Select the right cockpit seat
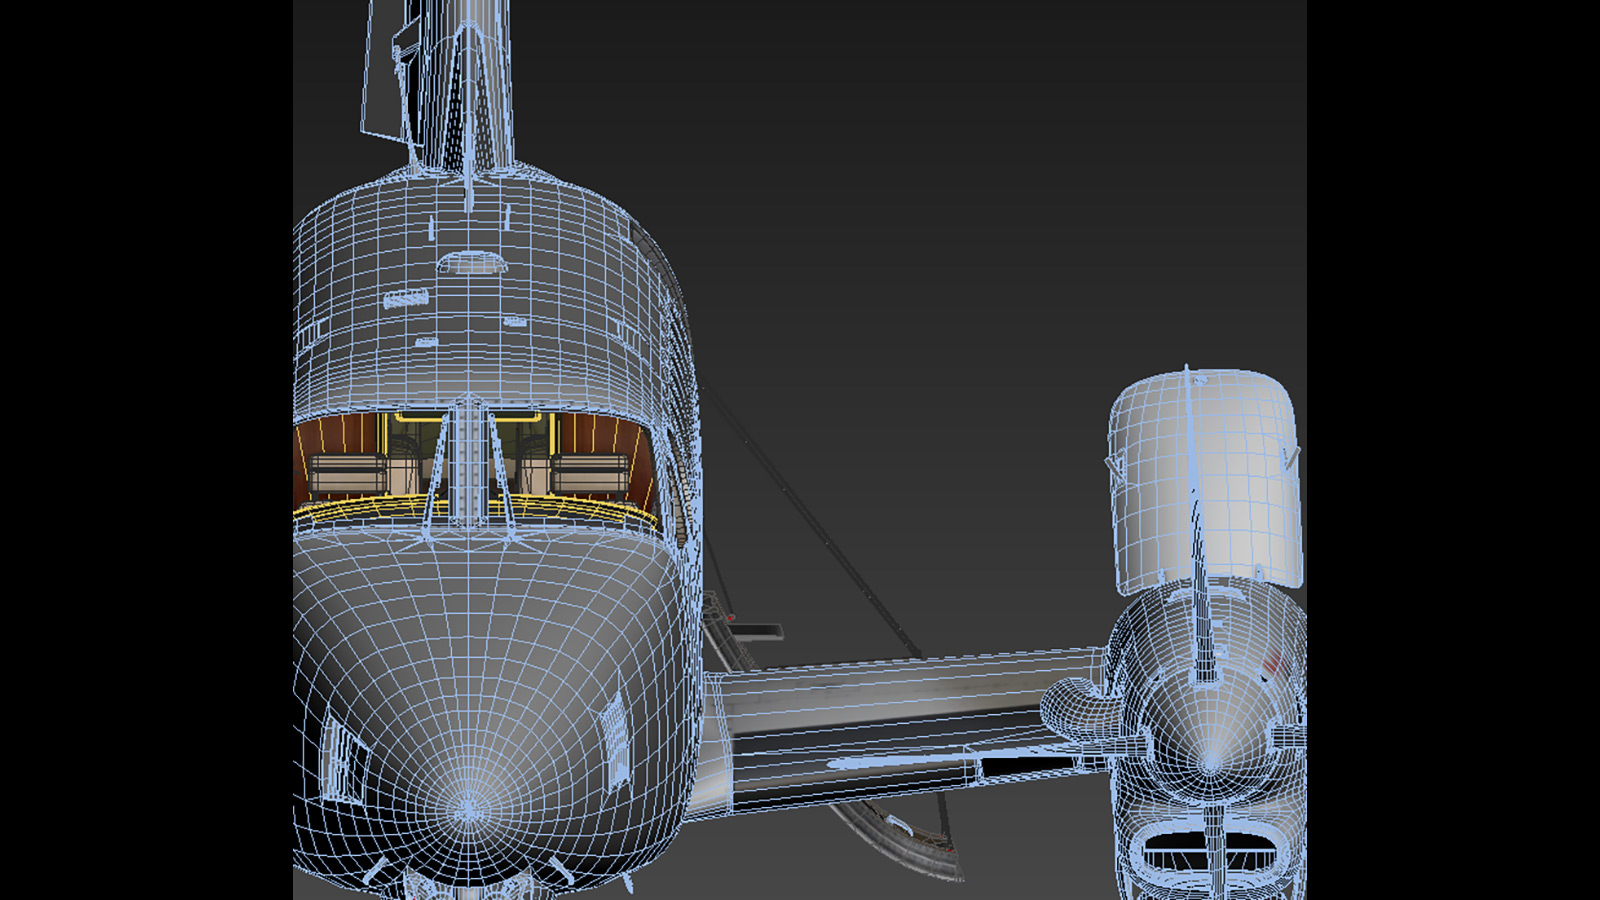This screenshot has width=1600, height=900. tap(590, 474)
